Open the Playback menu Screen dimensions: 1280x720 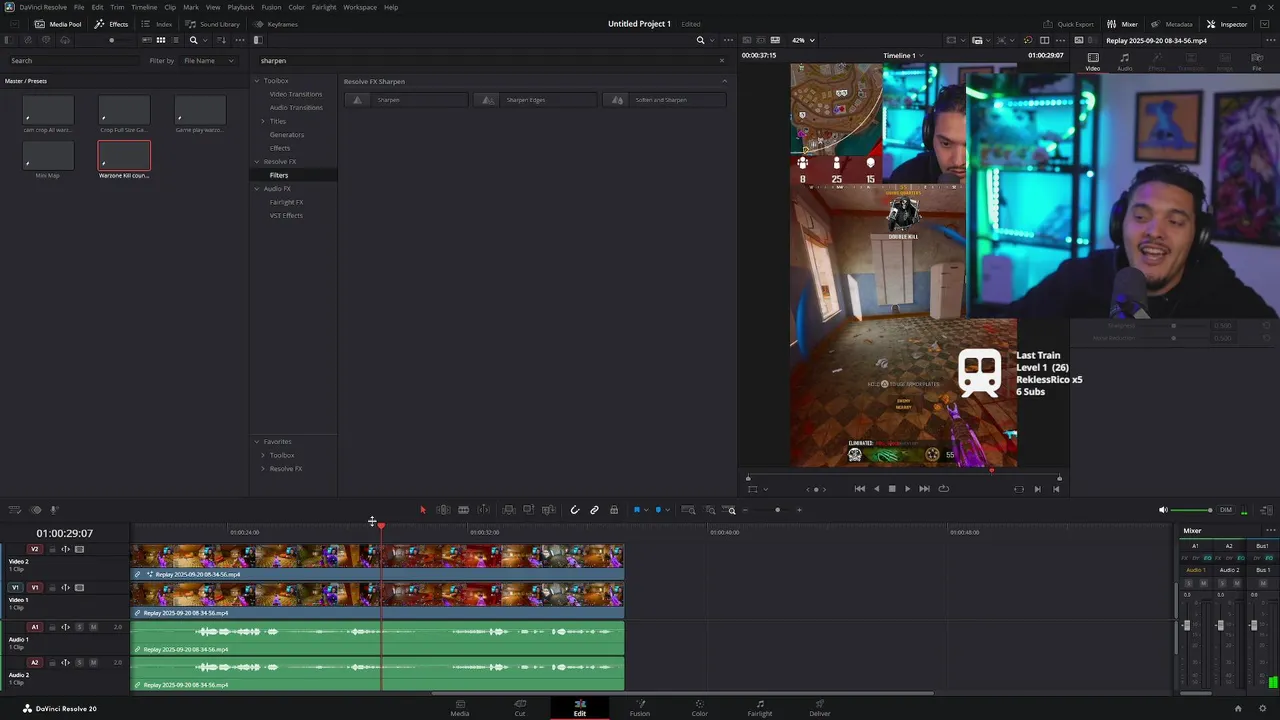pyautogui.click(x=241, y=7)
